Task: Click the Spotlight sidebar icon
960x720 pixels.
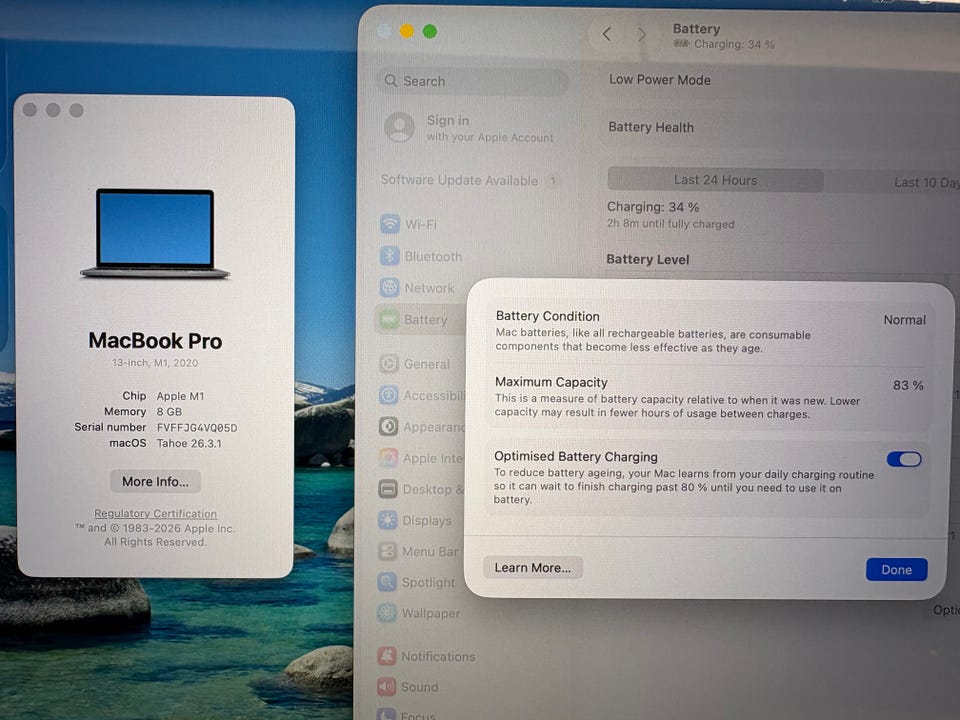Action: point(388,582)
